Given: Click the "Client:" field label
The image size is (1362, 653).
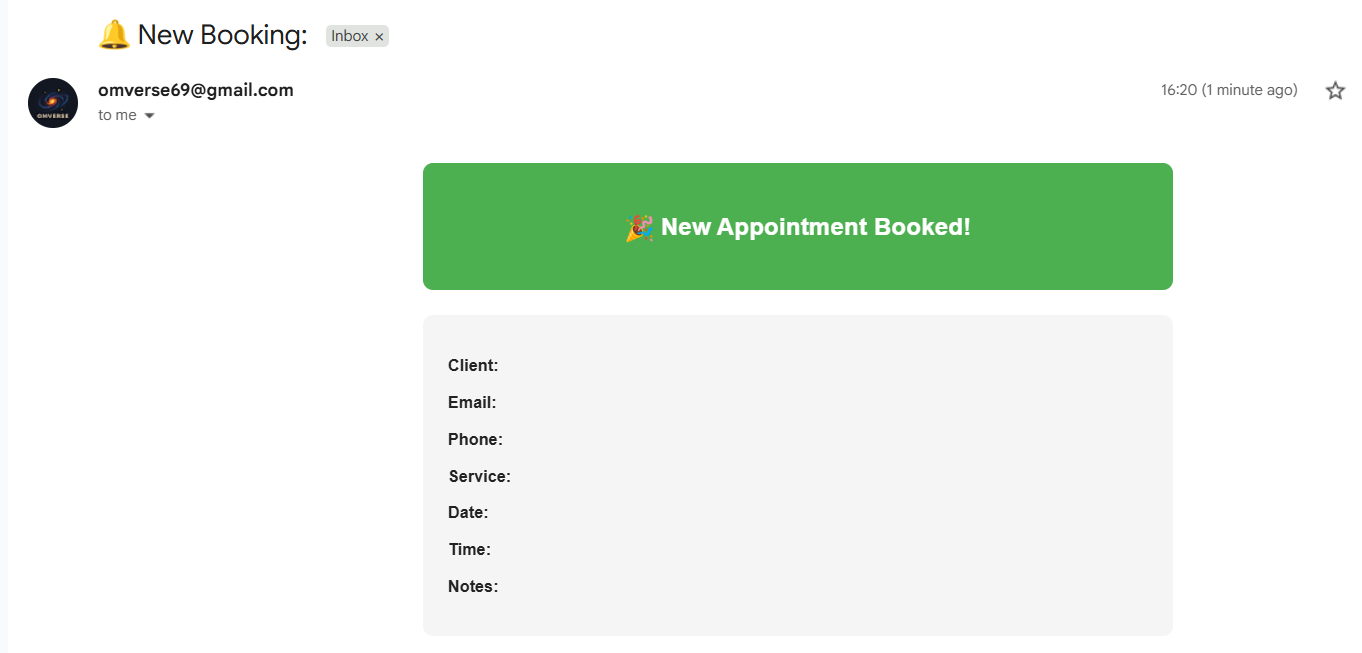Looking at the screenshot, I should (473, 366).
